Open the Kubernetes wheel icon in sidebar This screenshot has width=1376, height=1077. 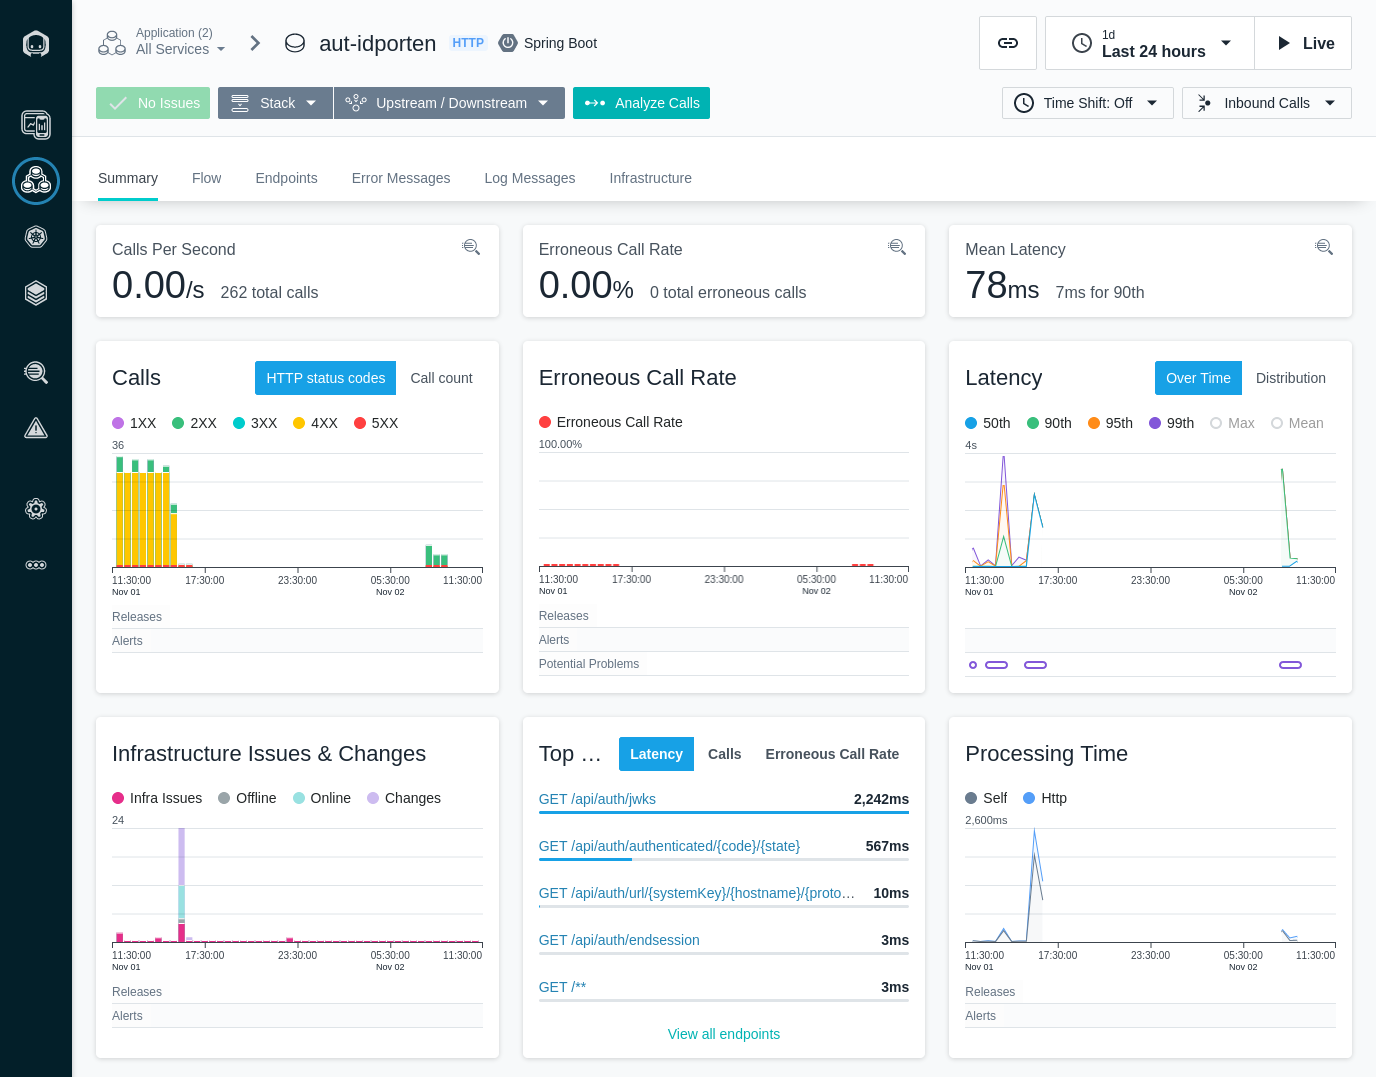coord(36,237)
